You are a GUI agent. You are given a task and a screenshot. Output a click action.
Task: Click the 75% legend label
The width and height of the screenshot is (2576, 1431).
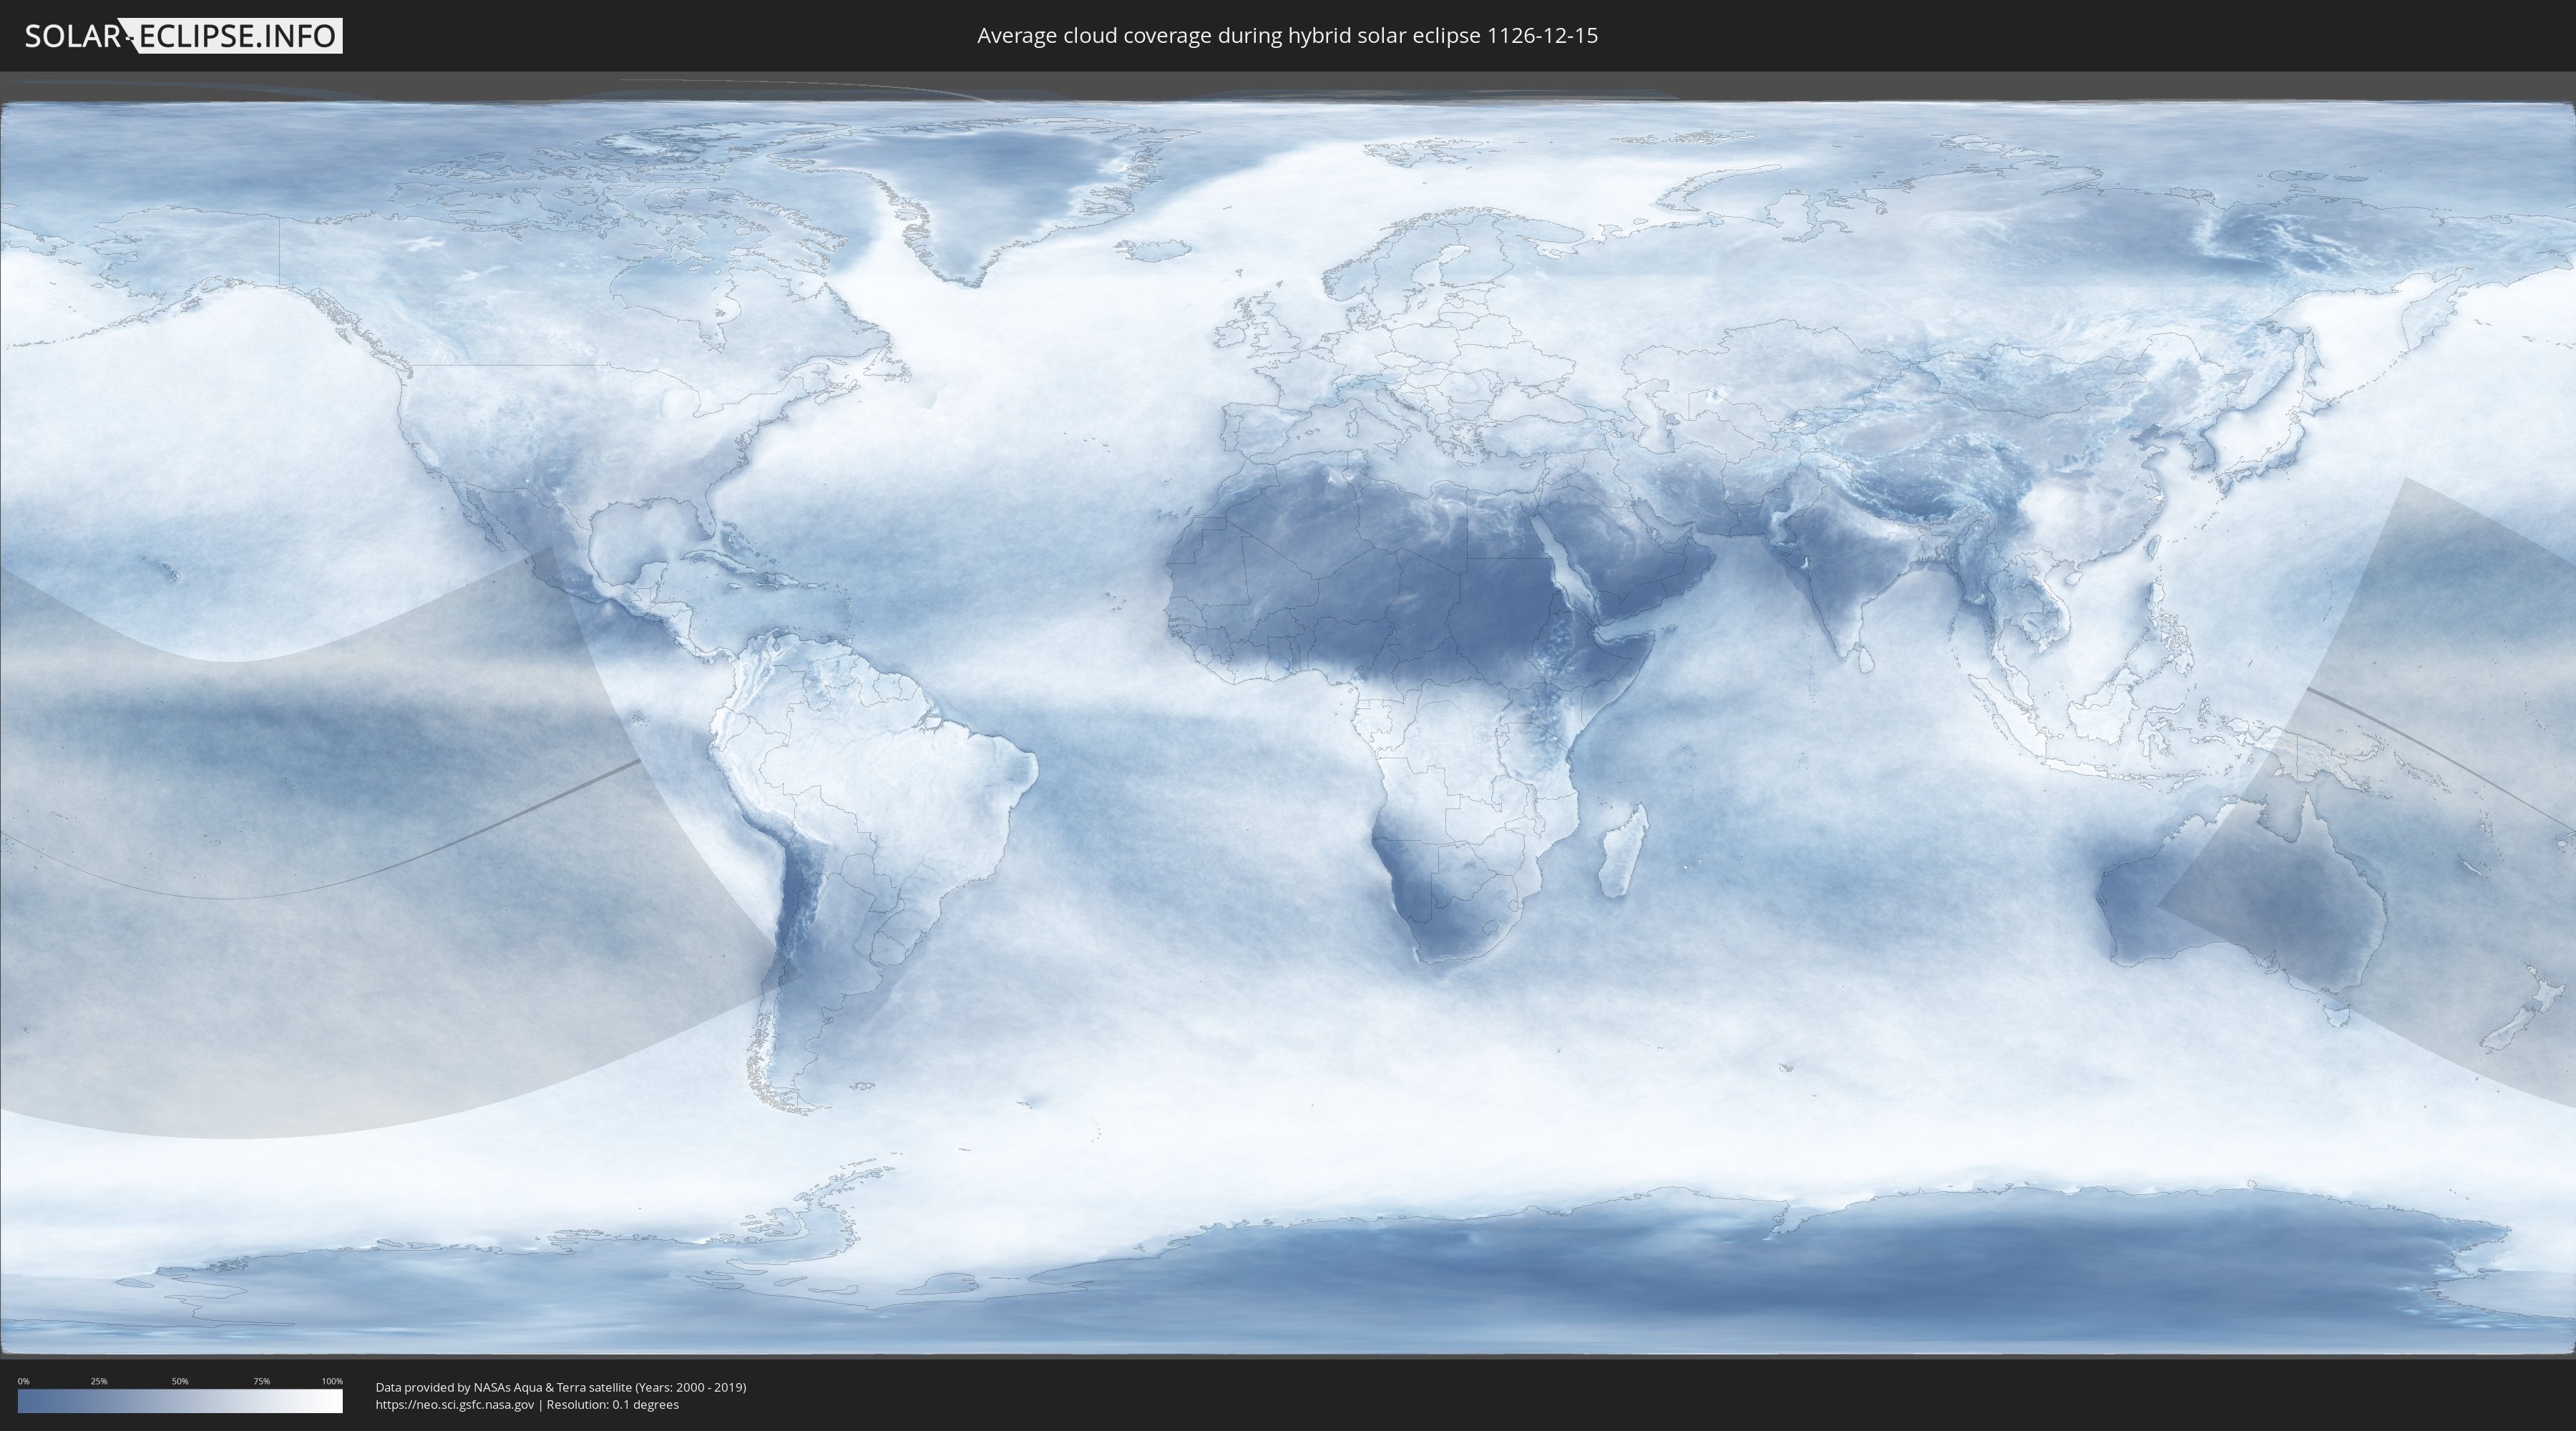261,1381
